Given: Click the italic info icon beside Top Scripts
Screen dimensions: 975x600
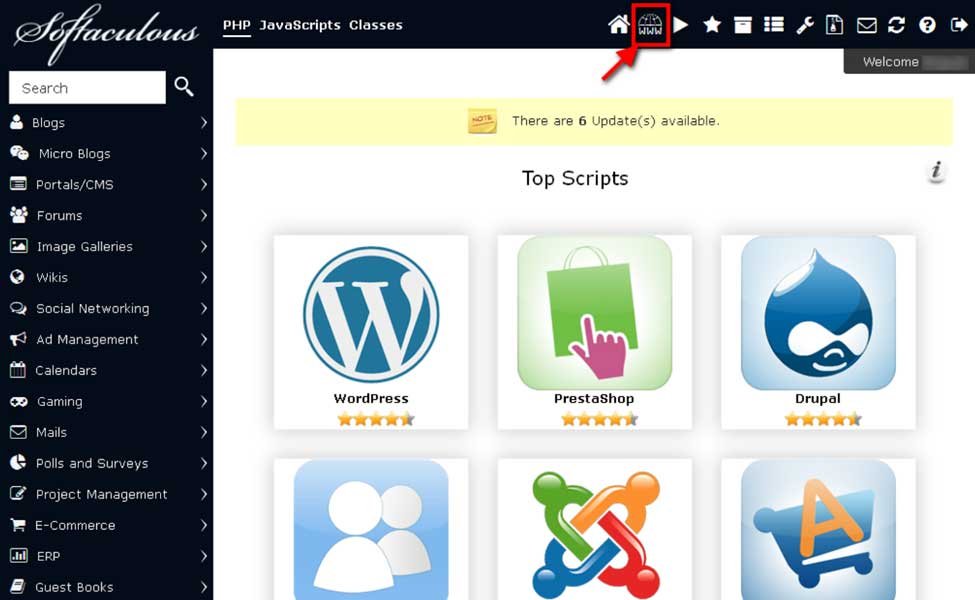Looking at the screenshot, I should [x=936, y=170].
